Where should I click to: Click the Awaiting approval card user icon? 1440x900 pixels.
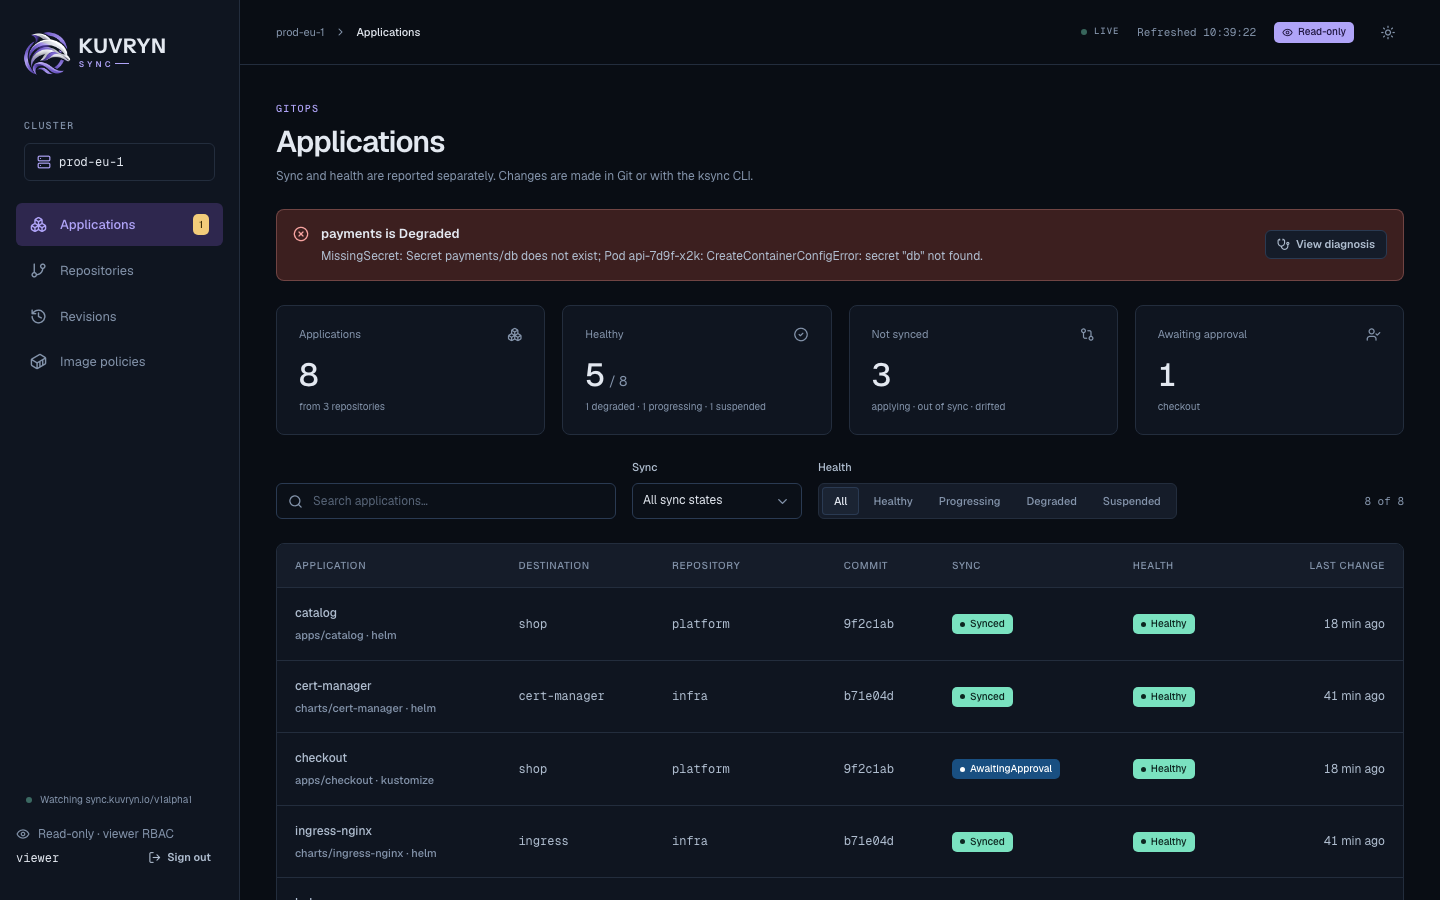point(1373,335)
